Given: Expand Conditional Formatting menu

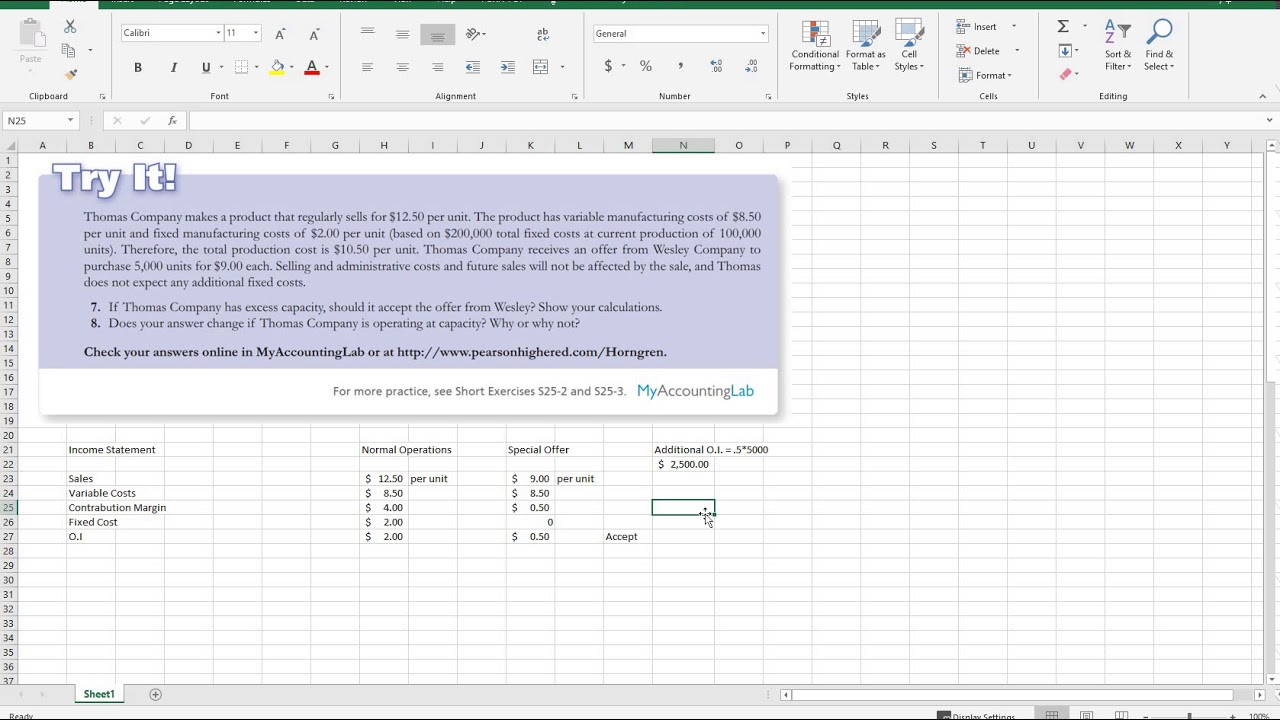Looking at the screenshot, I should pos(815,46).
